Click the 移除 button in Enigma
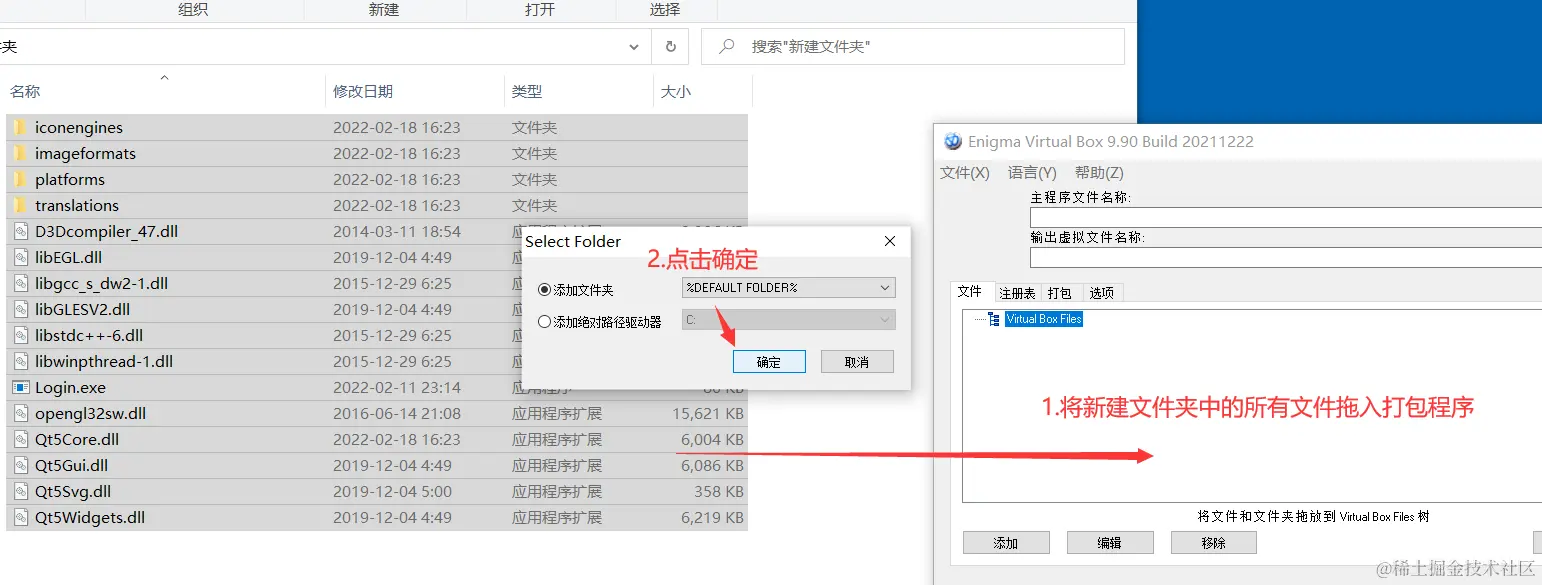Image resolution: width=1542 pixels, height=585 pixels. pyautogui.click(x=1214, y=543)
